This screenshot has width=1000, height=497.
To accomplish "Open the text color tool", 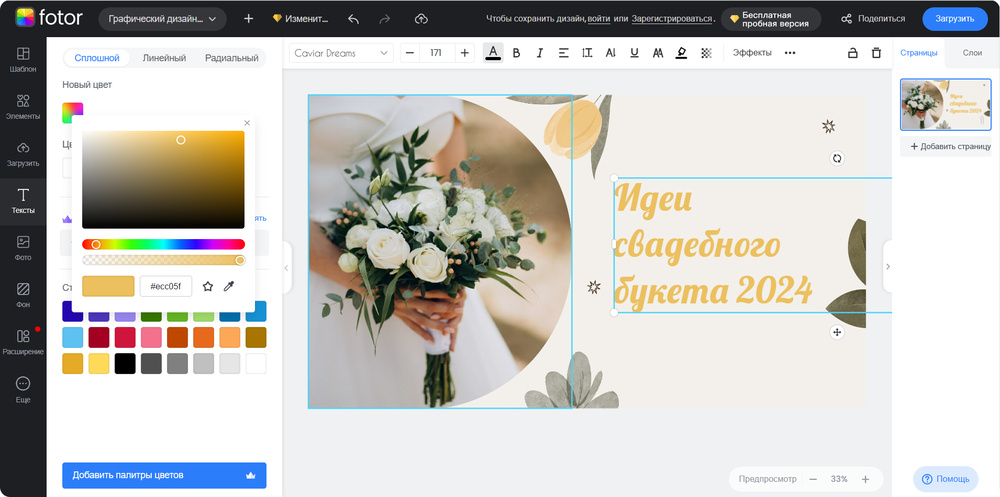I will (493, 53).
